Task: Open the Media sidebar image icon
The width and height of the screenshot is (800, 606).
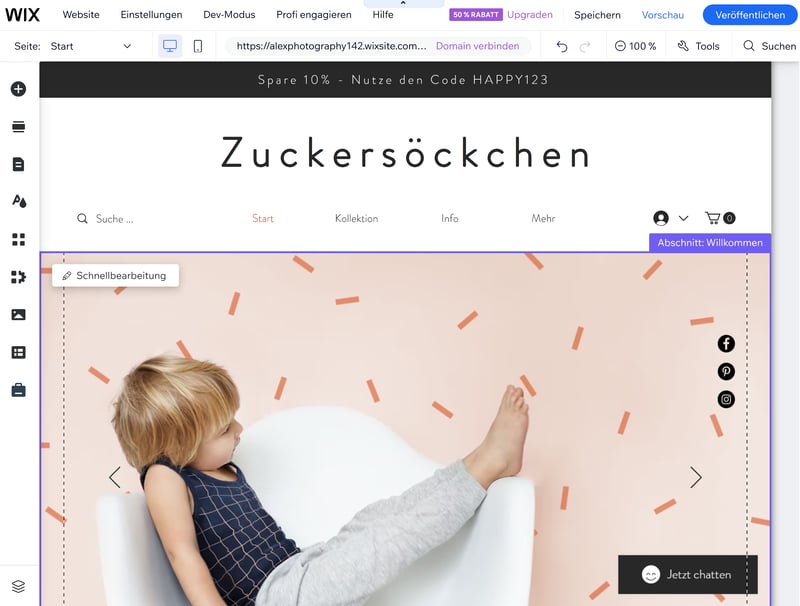Action: [x=18, y=315]
